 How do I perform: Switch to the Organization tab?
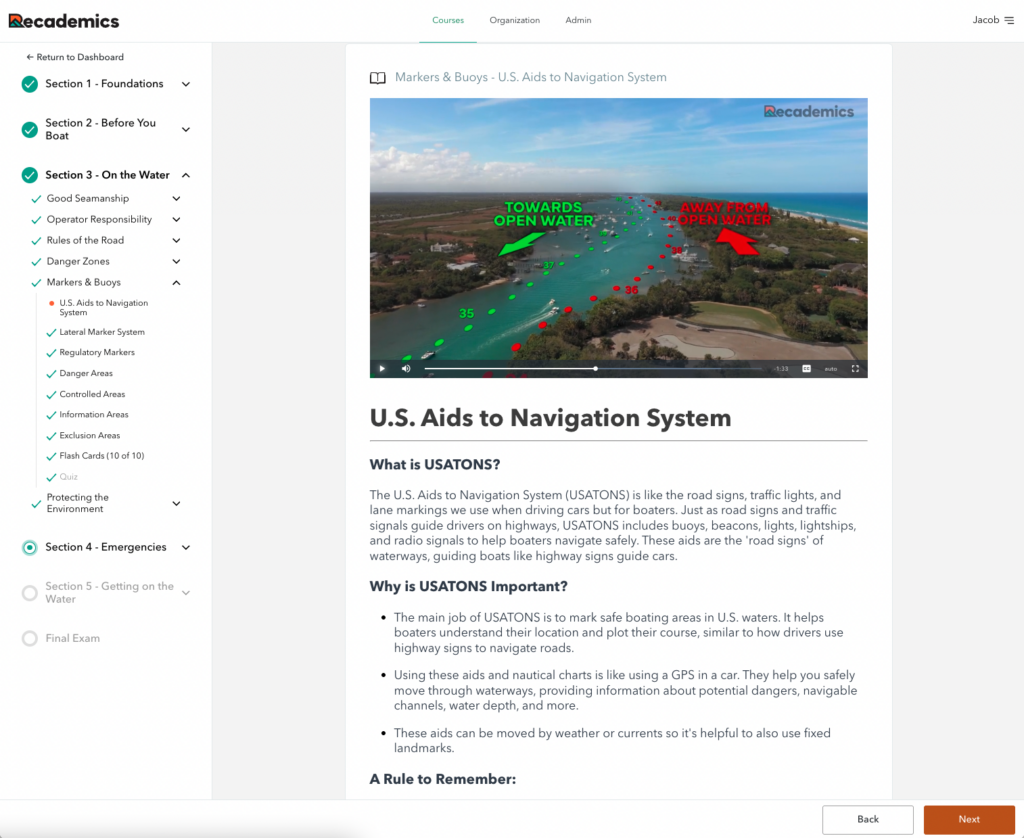514,20
